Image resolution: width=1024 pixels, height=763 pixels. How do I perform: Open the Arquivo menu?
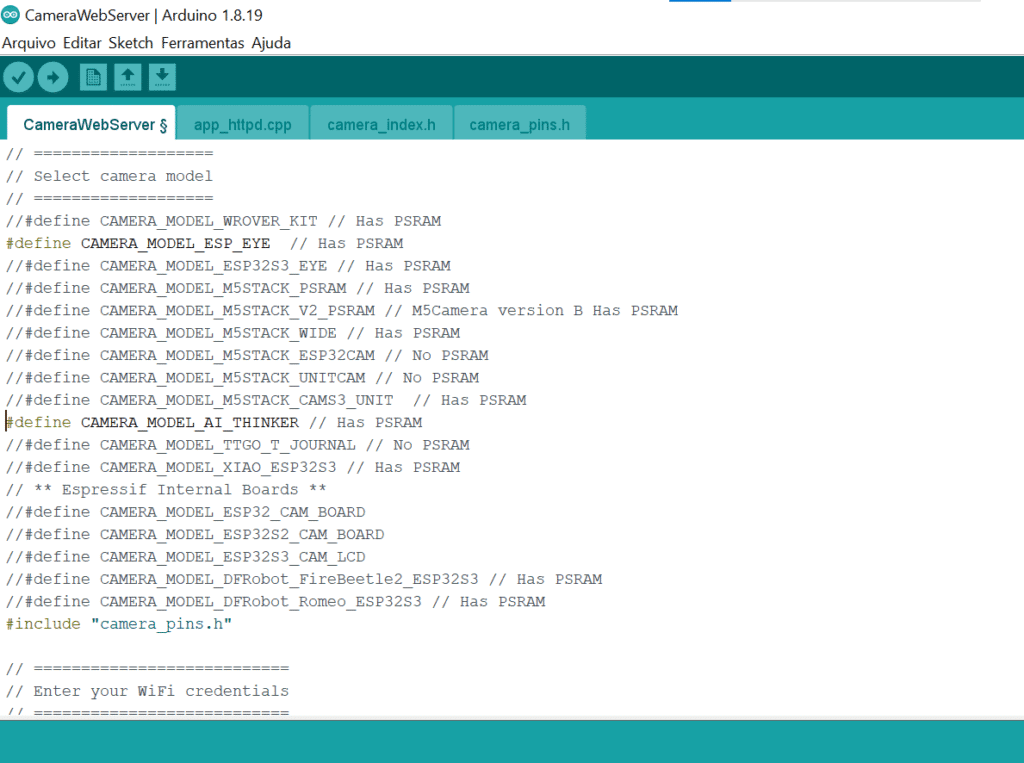coord(29,43)
